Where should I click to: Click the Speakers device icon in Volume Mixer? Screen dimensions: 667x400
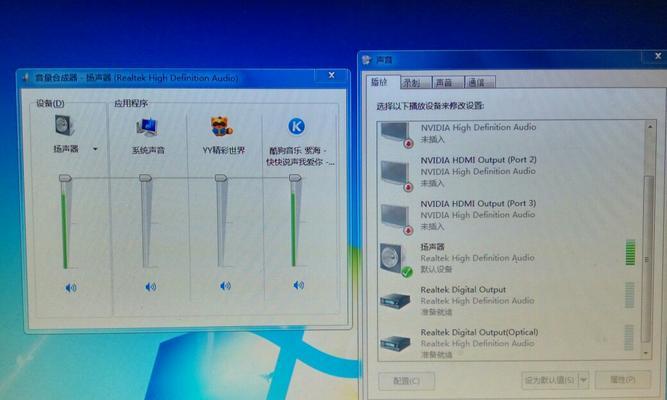point(65,125)
